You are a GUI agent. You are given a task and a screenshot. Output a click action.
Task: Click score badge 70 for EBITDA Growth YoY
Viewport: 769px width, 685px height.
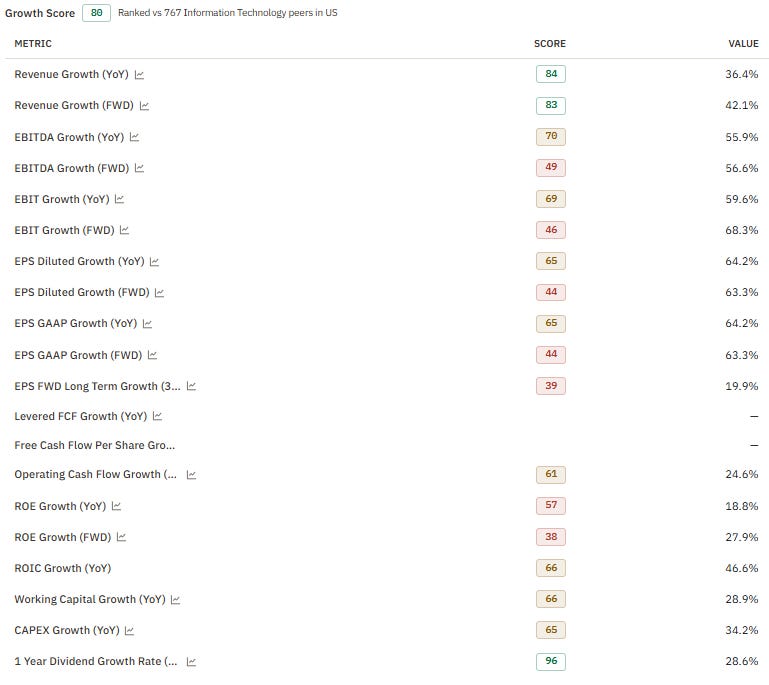[551, 136]
